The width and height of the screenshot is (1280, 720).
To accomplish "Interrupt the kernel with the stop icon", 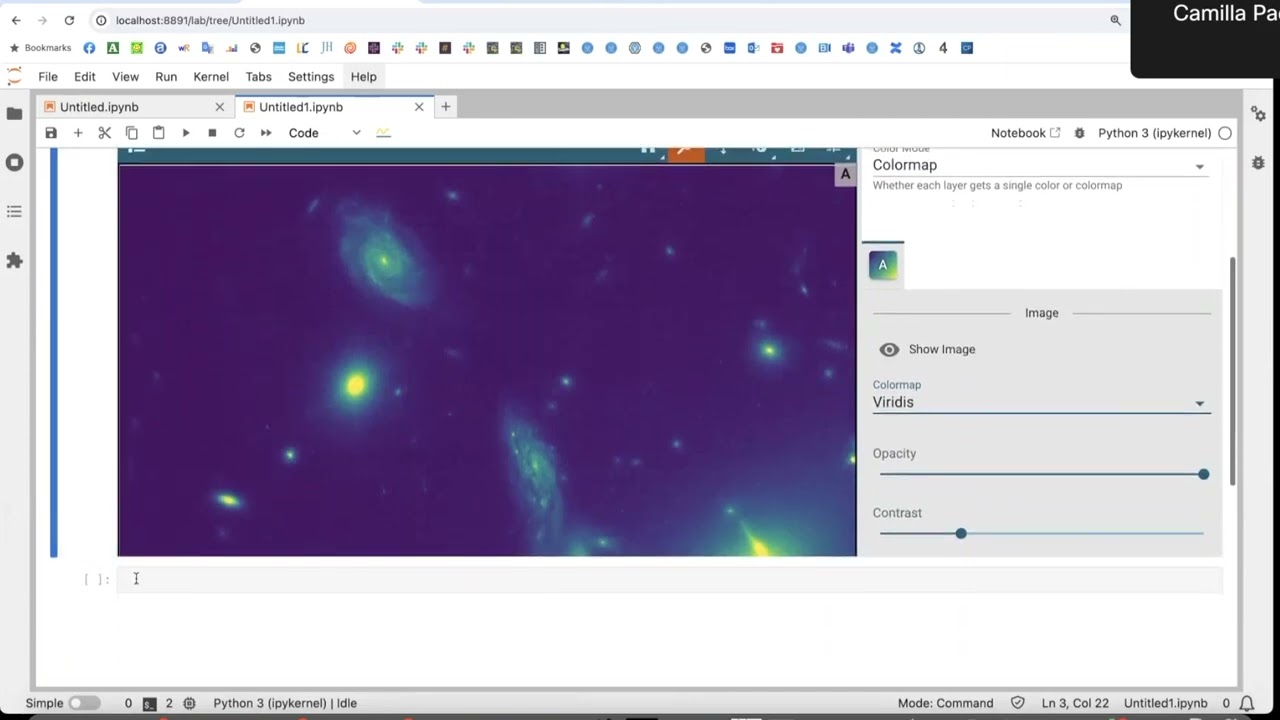I will tap(212, 133).
